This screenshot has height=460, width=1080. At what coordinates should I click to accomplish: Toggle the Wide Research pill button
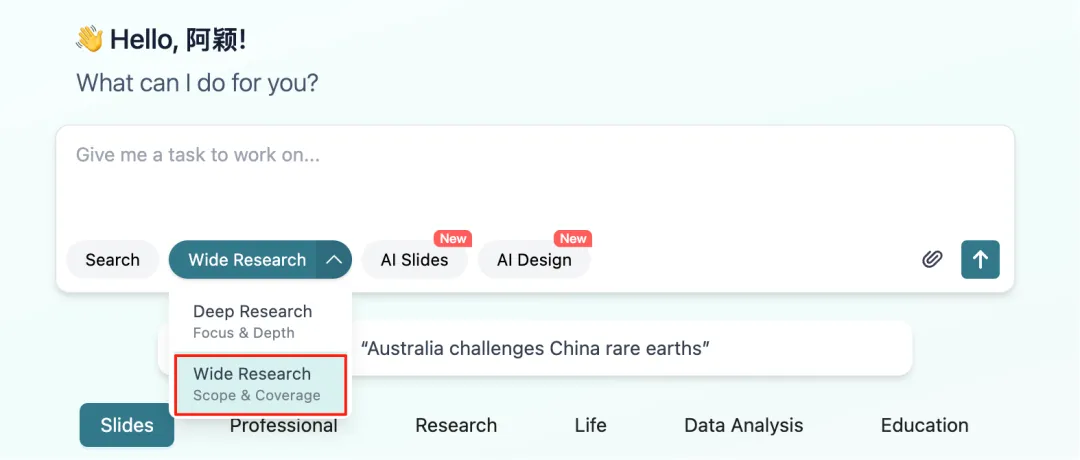tap(246, 260)
